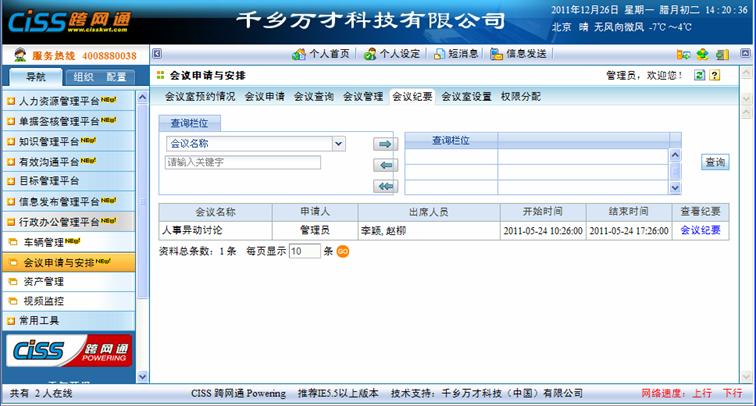Image resolution: width=756 pixels, height=406 pixels.
Task: Open the 会议纪要 link in results row
Action: 700,230
